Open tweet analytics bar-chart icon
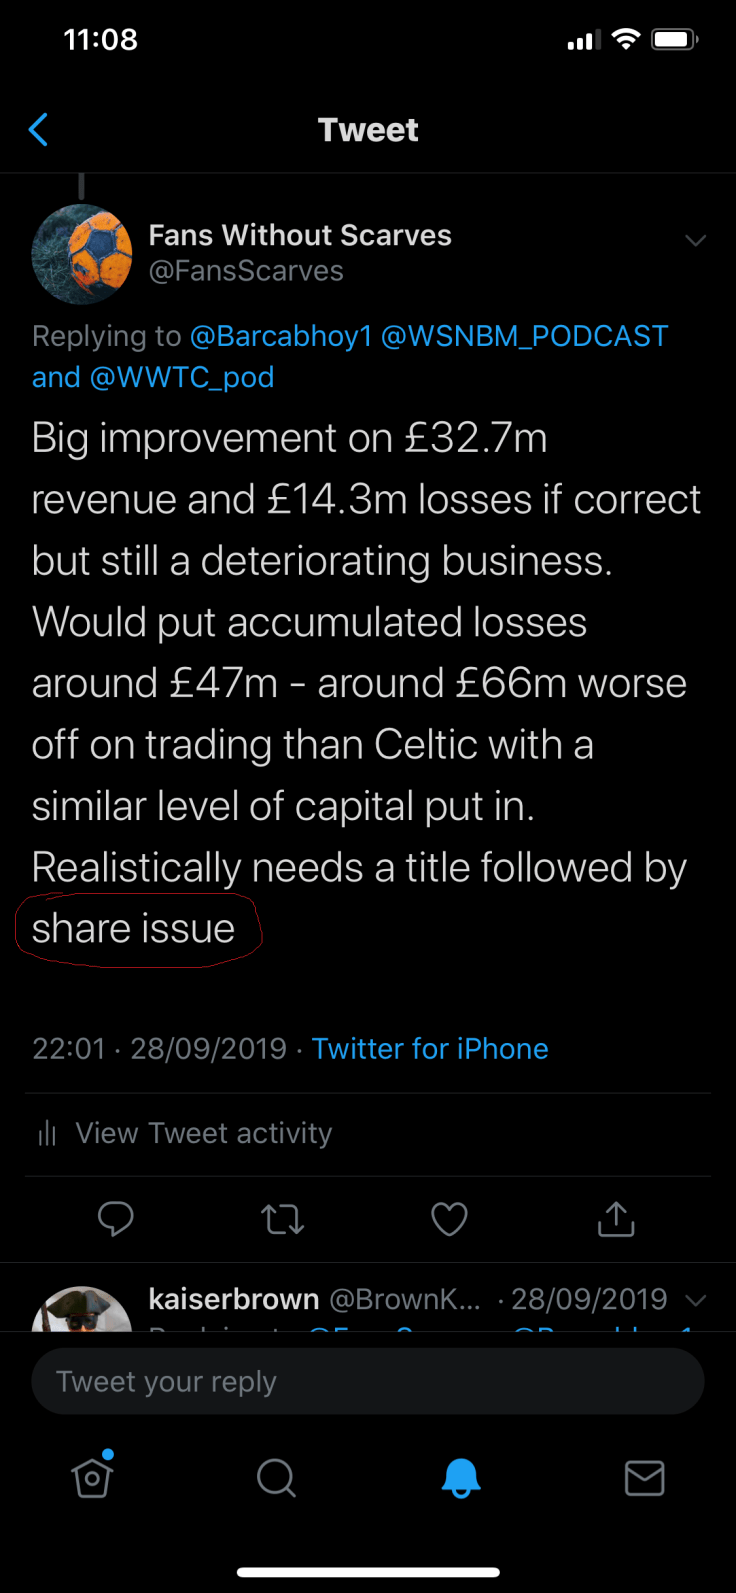 [x=47, y=1133]
